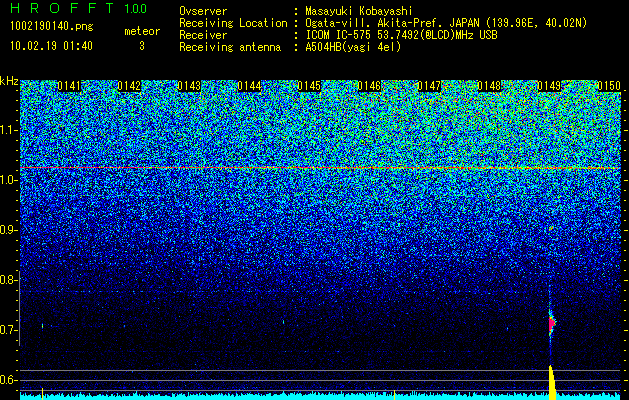Screen dimensions: 629x400
Task: Click the 0143 time marker
Action: coord(189,86)
